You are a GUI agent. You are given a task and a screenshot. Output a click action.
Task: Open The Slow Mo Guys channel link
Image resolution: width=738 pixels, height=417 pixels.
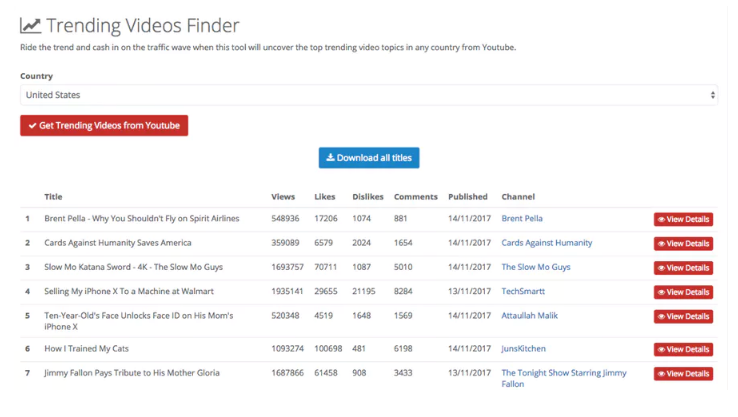(536, 267)
